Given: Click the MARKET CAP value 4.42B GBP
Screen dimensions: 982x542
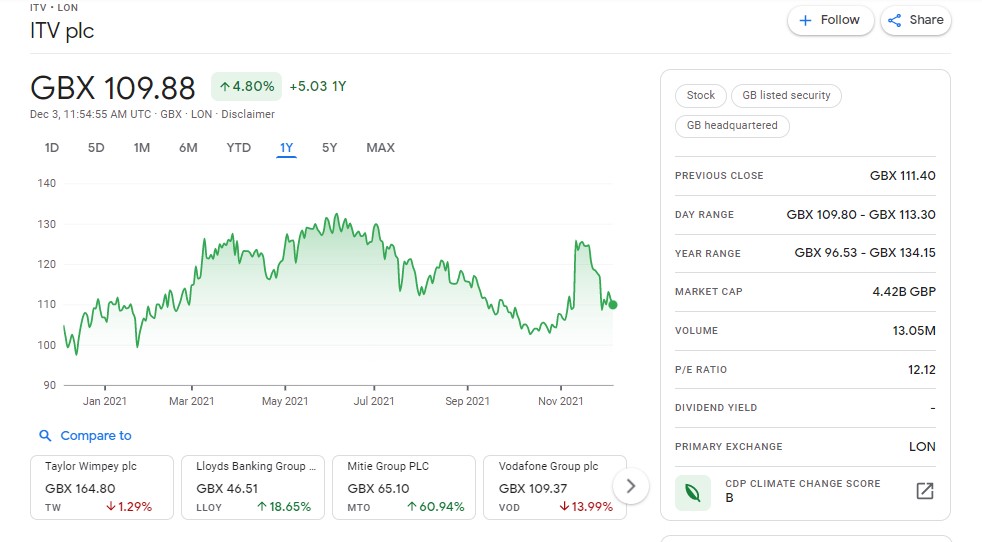Looking at the screenshot, I should pyautogui.click(x=904, y=292).
